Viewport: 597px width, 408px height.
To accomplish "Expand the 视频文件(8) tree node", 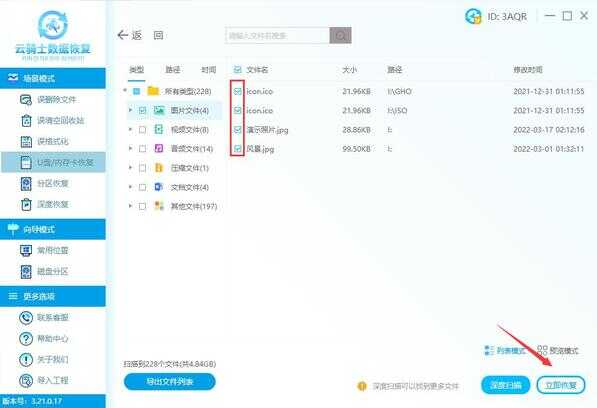I will [130, 129].
